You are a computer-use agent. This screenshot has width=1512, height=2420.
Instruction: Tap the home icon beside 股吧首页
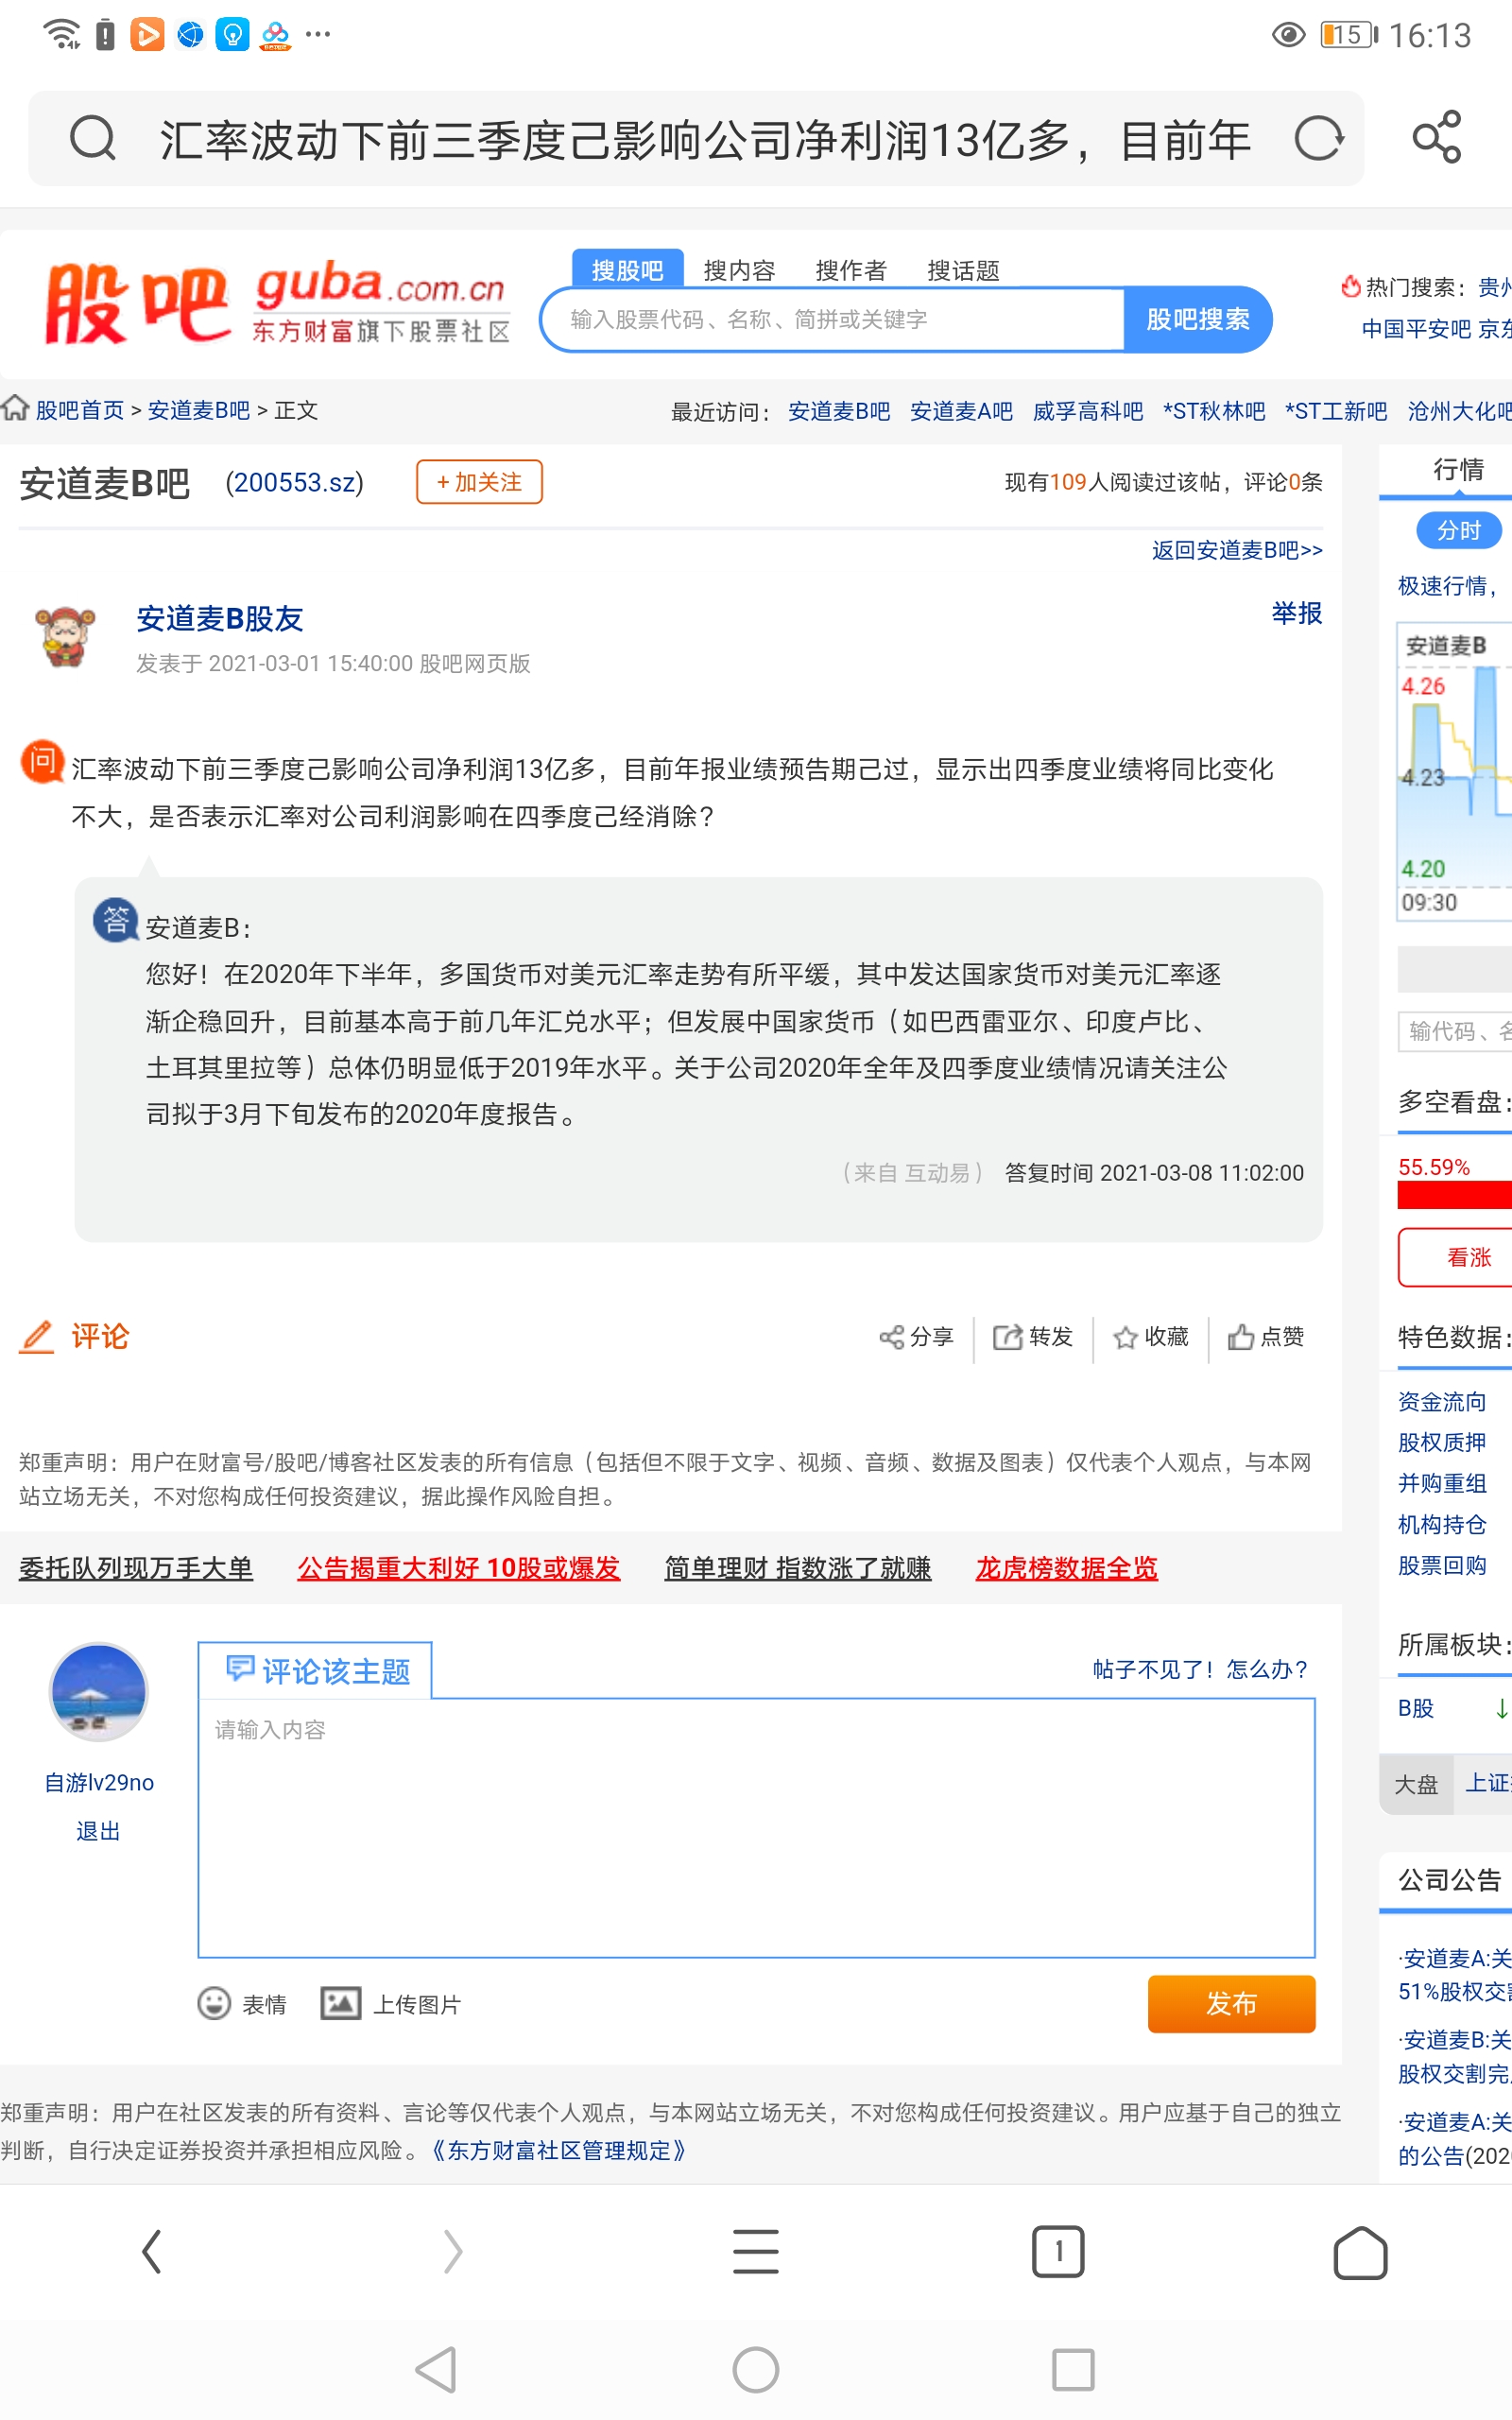15,408
